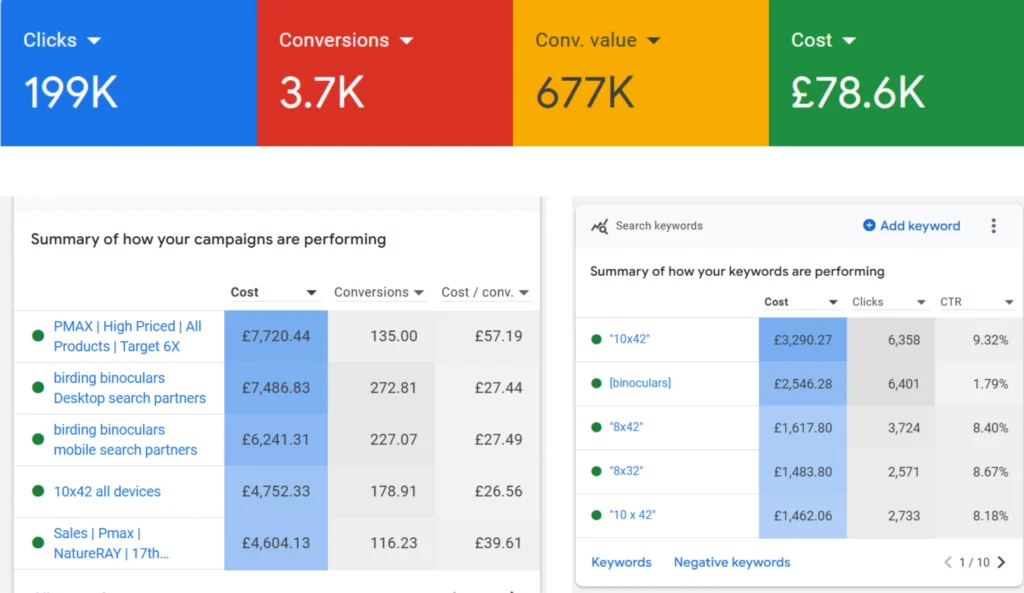Click green status dot for "10x42" keyword
This screenshot has width=1024, height=593.
596,340
